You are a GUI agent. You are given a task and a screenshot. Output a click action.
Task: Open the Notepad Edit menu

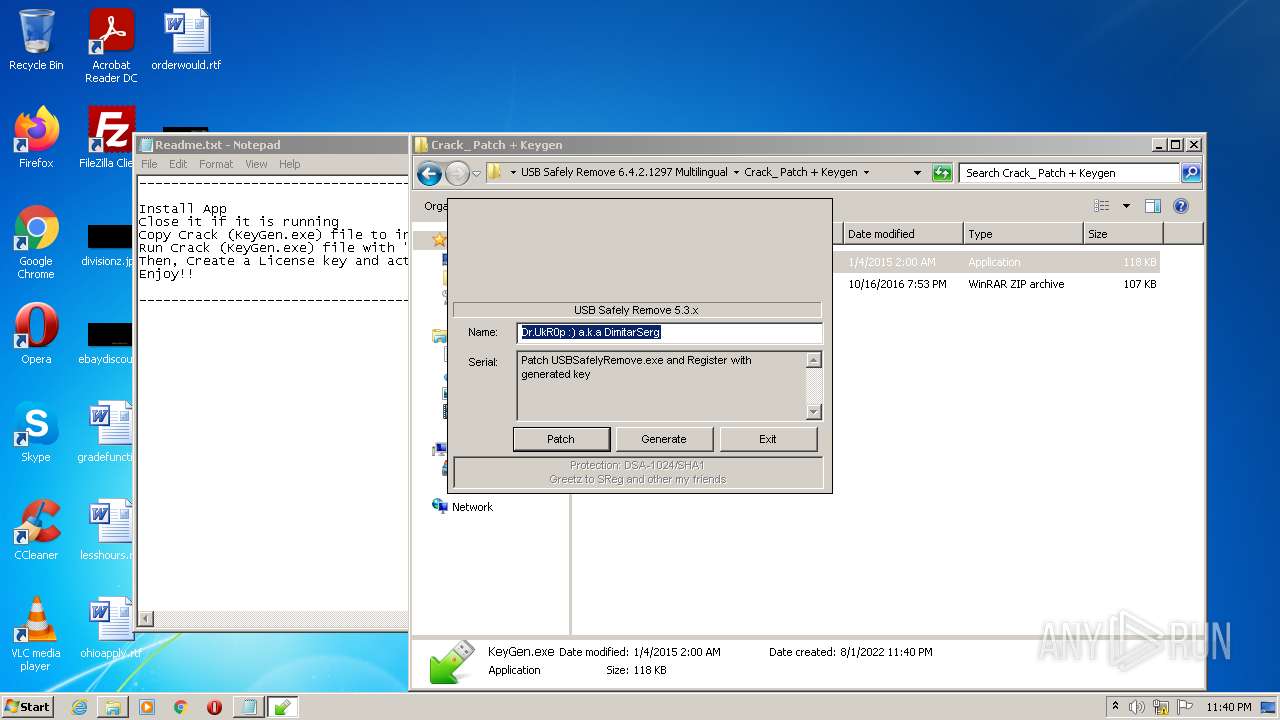(x=178, y=164)
